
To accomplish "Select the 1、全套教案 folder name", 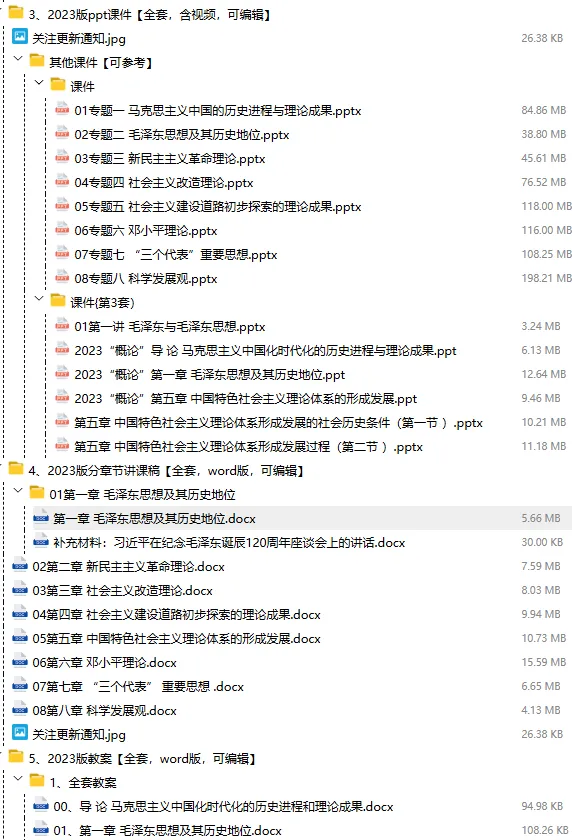I will [x=83, y=783].
